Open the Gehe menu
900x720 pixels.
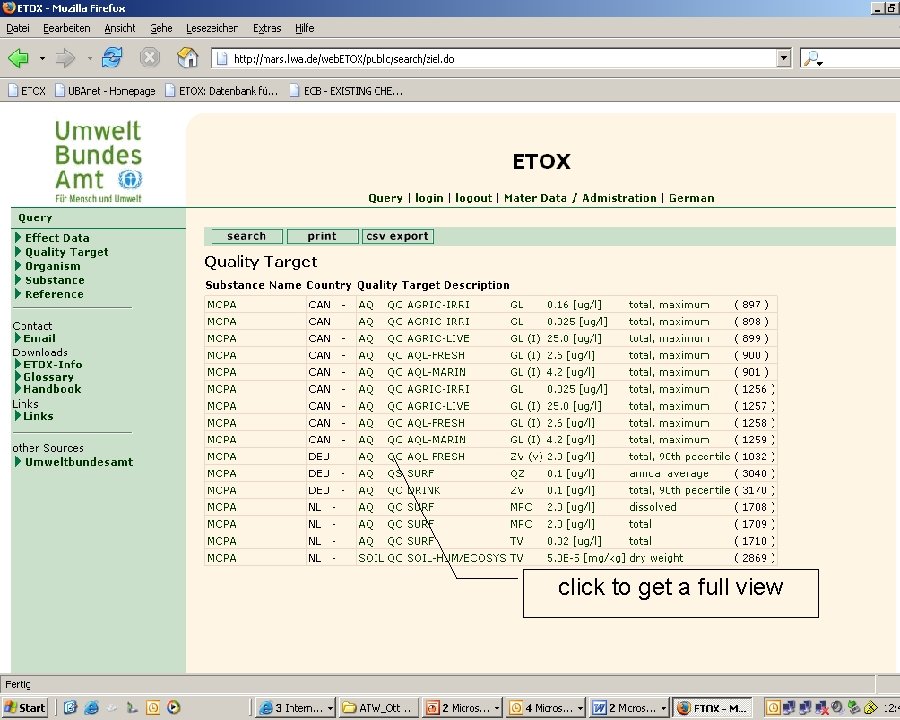pos(161,28)
